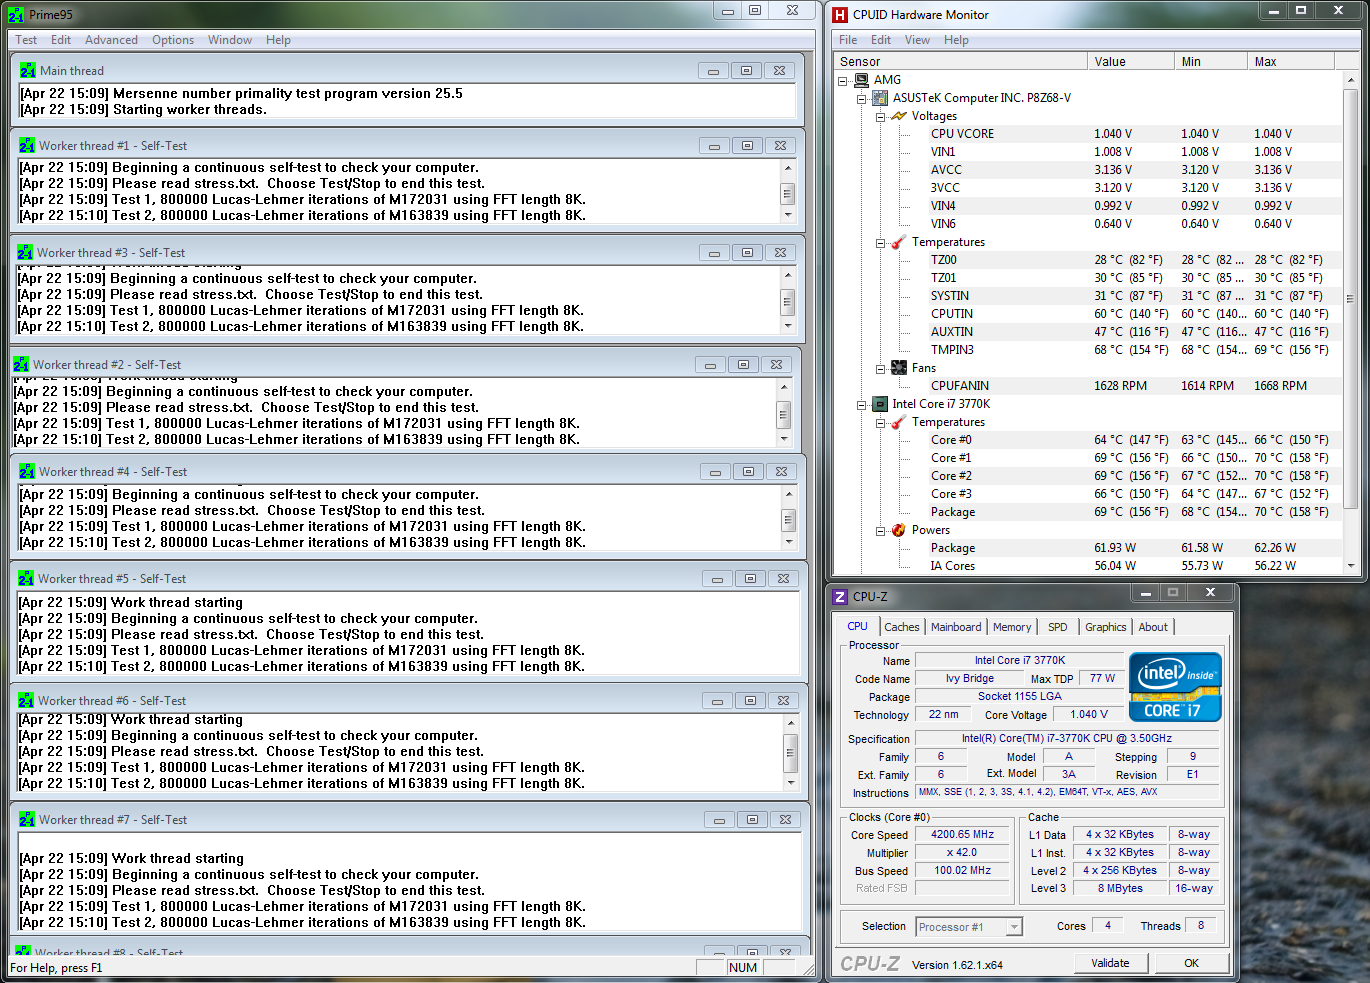Click the Sensor column header
This screenshot has width=1370, height=983.
pos(961,61)
